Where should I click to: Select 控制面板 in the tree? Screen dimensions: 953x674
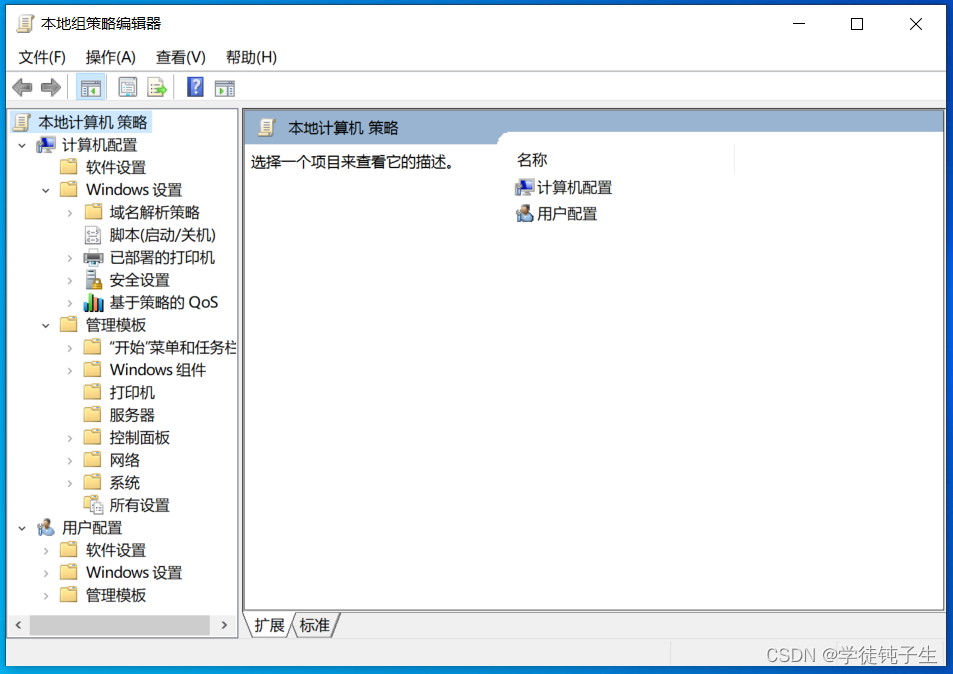(139, 438)
